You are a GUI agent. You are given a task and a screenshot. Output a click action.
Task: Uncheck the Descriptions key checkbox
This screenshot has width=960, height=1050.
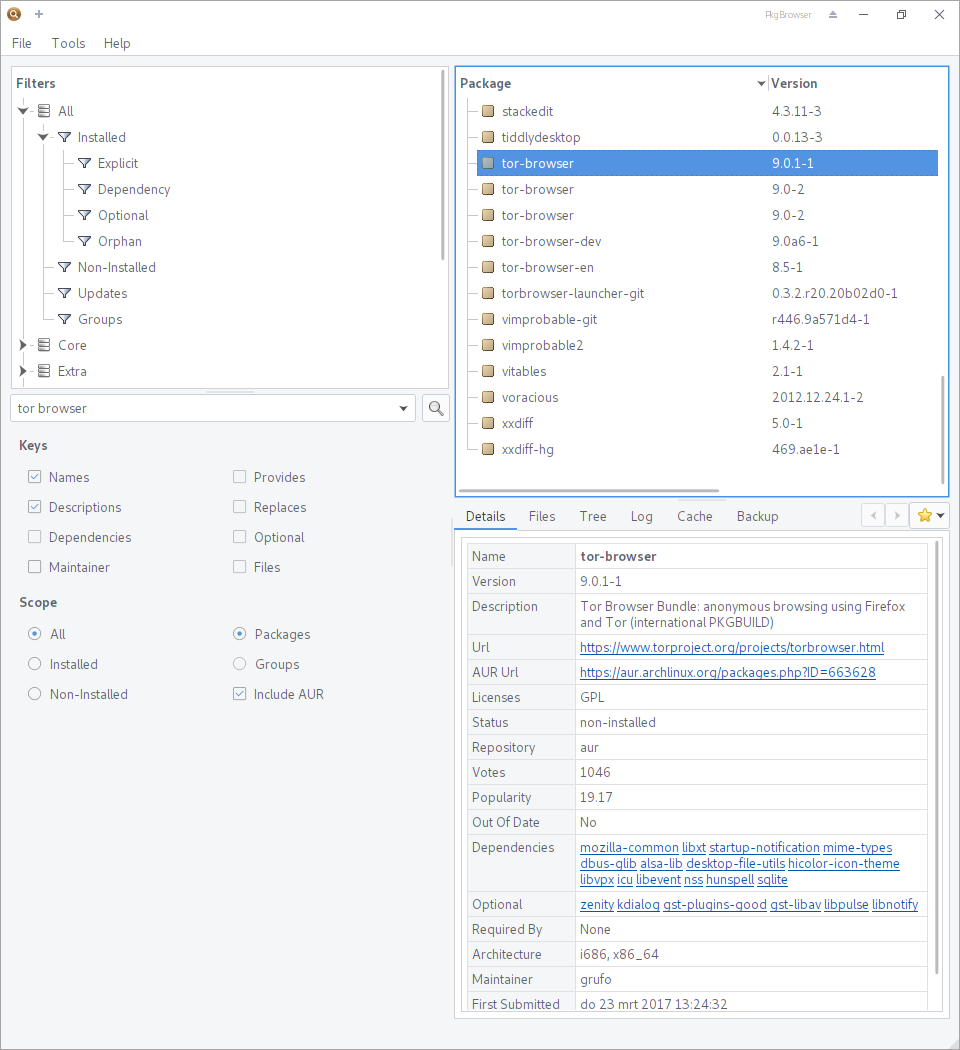click(x=35, y=507)
